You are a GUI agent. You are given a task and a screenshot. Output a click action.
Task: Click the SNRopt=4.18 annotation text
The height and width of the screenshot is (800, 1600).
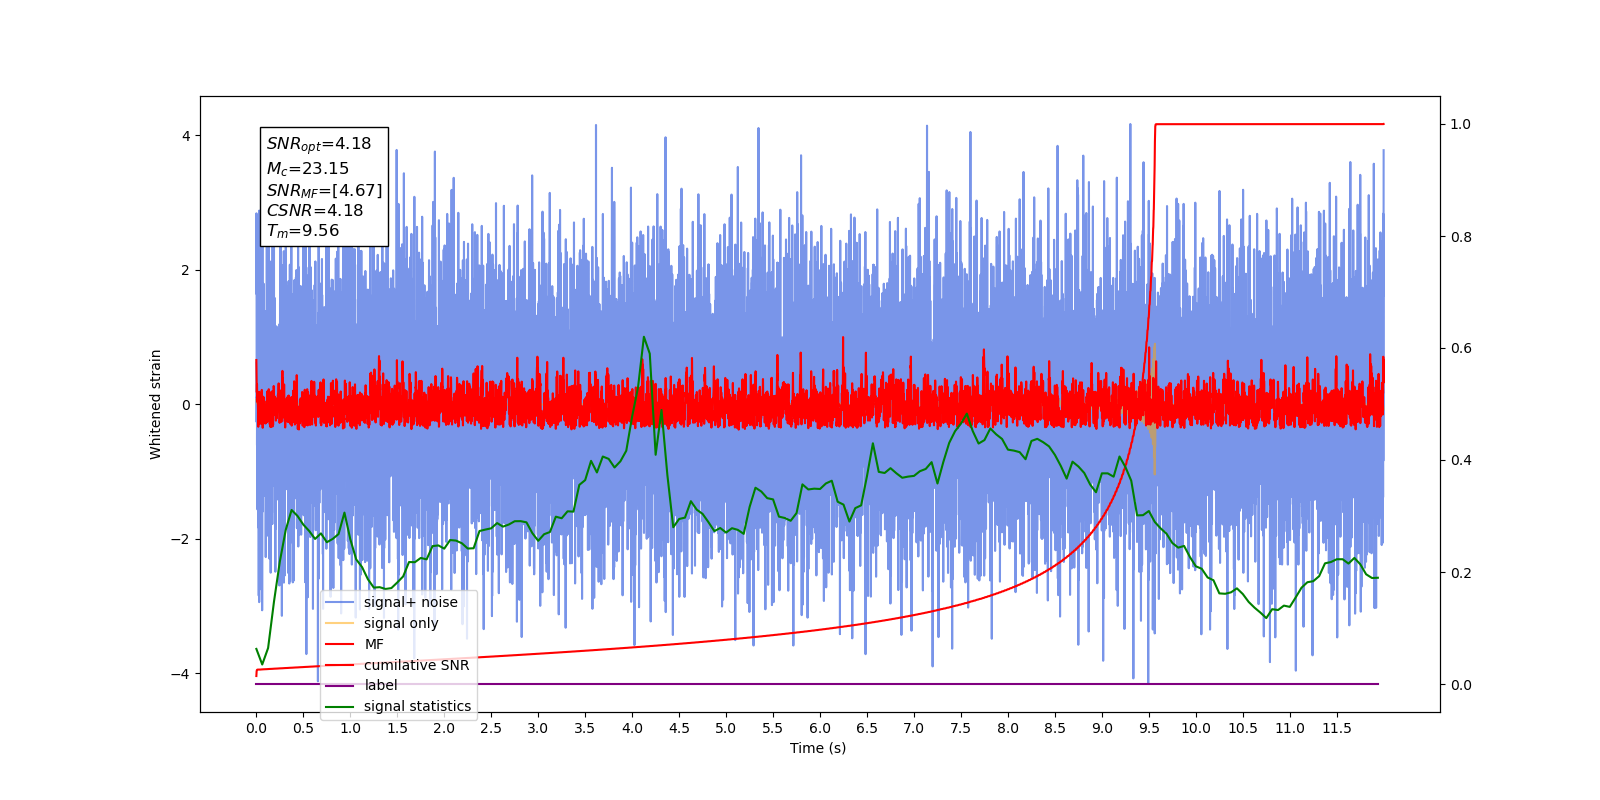click(319, 144)
